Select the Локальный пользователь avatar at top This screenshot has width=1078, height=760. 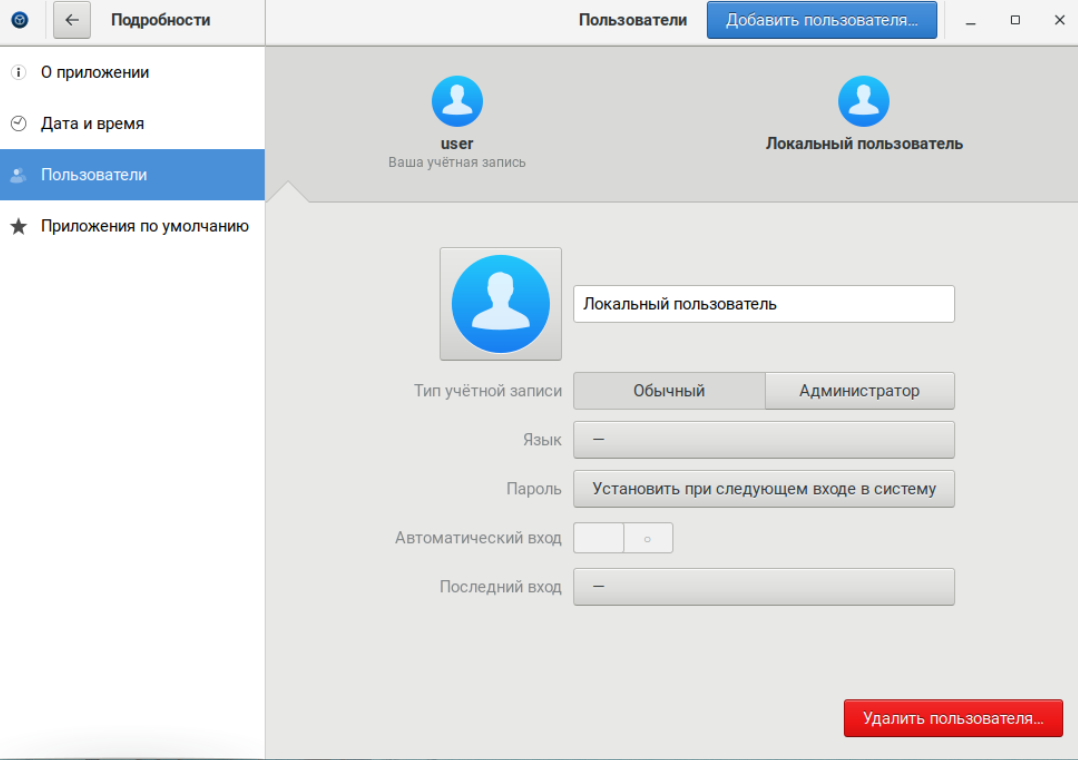click(x=863, y=102)
